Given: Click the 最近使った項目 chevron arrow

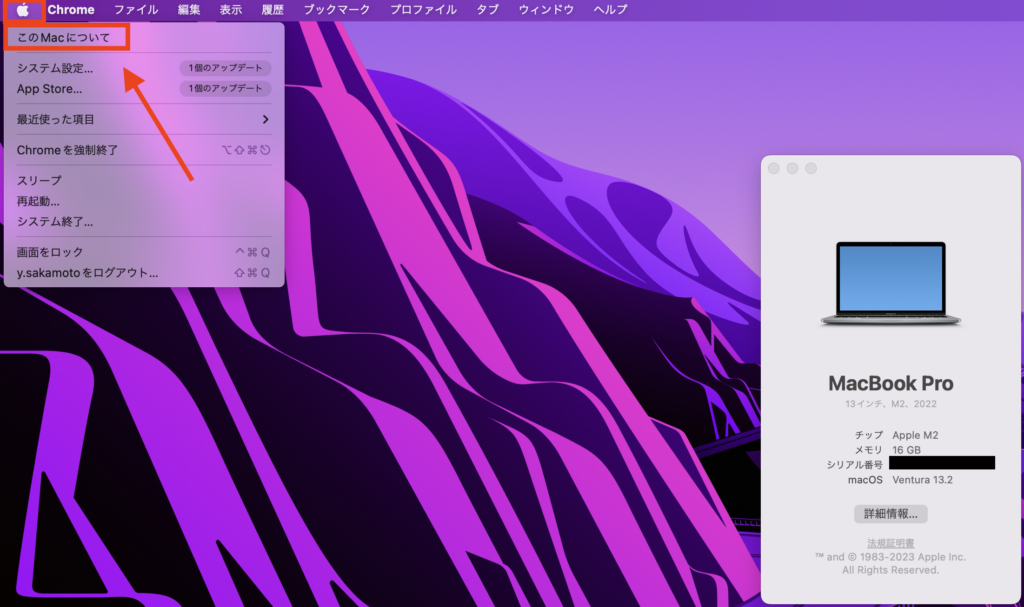Looking at the screenshot, I should tap(265, 120).
